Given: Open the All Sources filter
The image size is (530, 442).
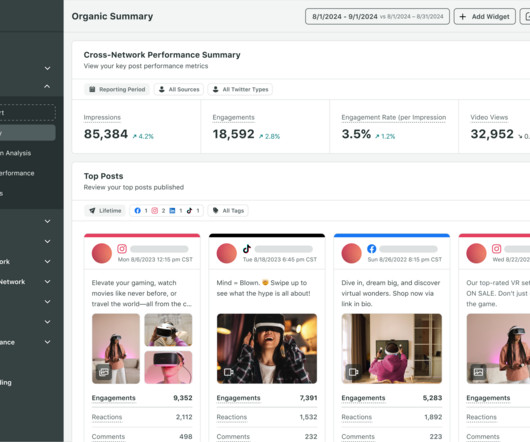Looking at the screenshot, I should pyautogui.click(x=179, y=89).
